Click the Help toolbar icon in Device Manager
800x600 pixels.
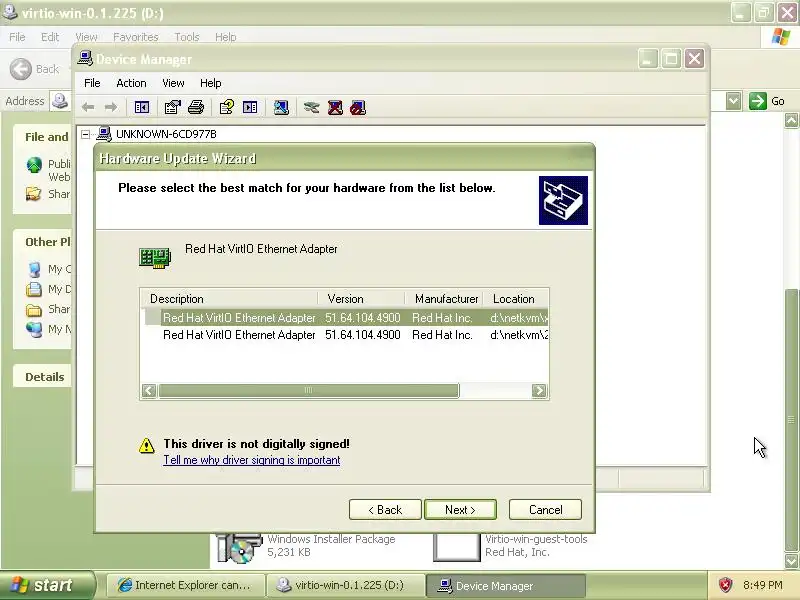[x=227, y=107]
